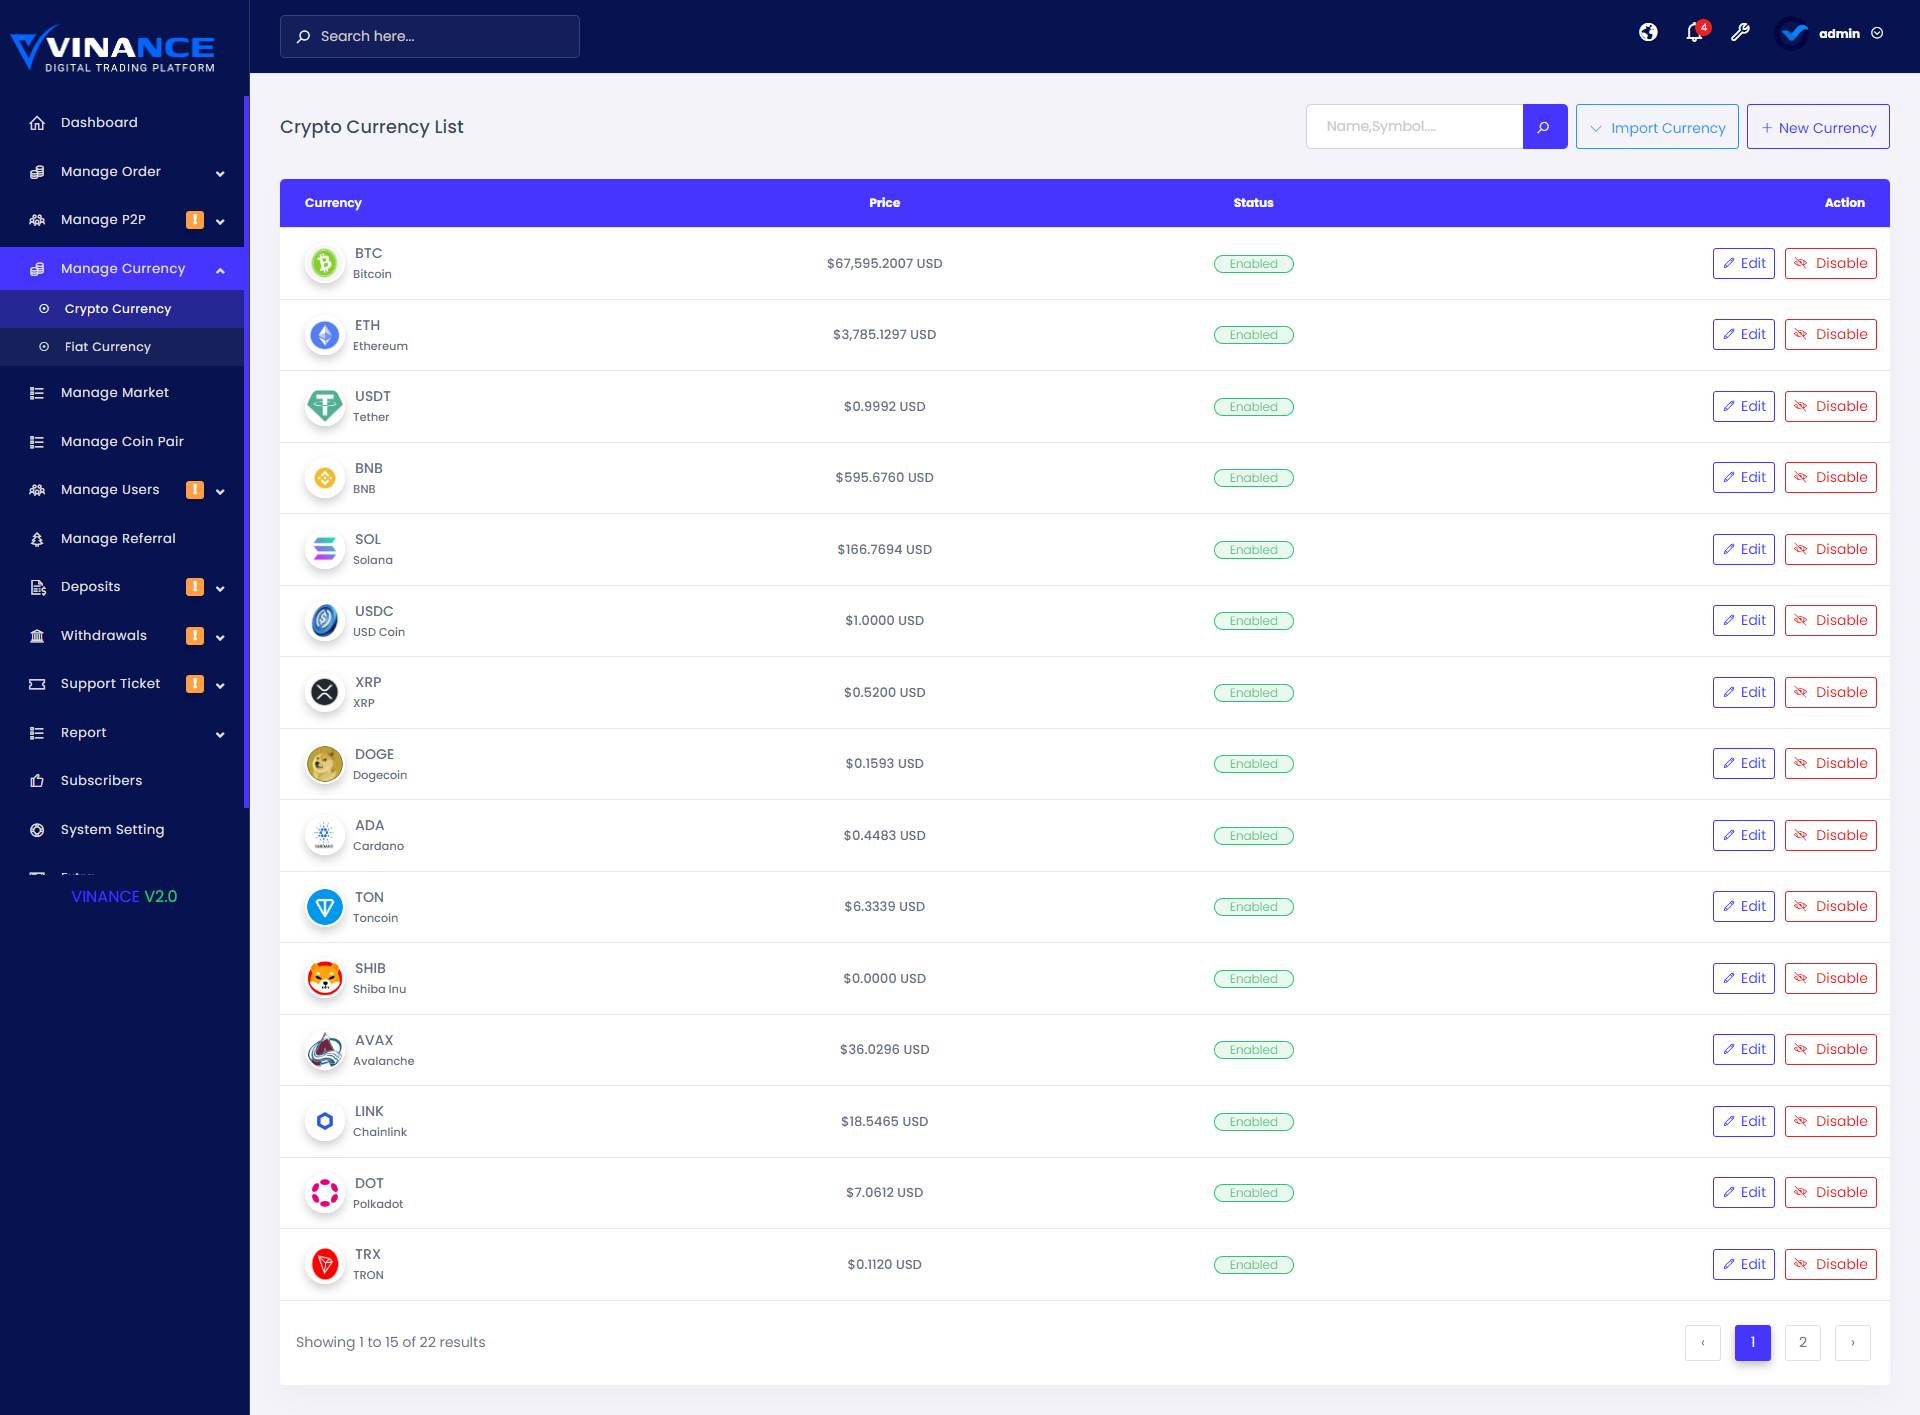
Task: Click the wrench settings icon
Action: [x=1741, y=33]
